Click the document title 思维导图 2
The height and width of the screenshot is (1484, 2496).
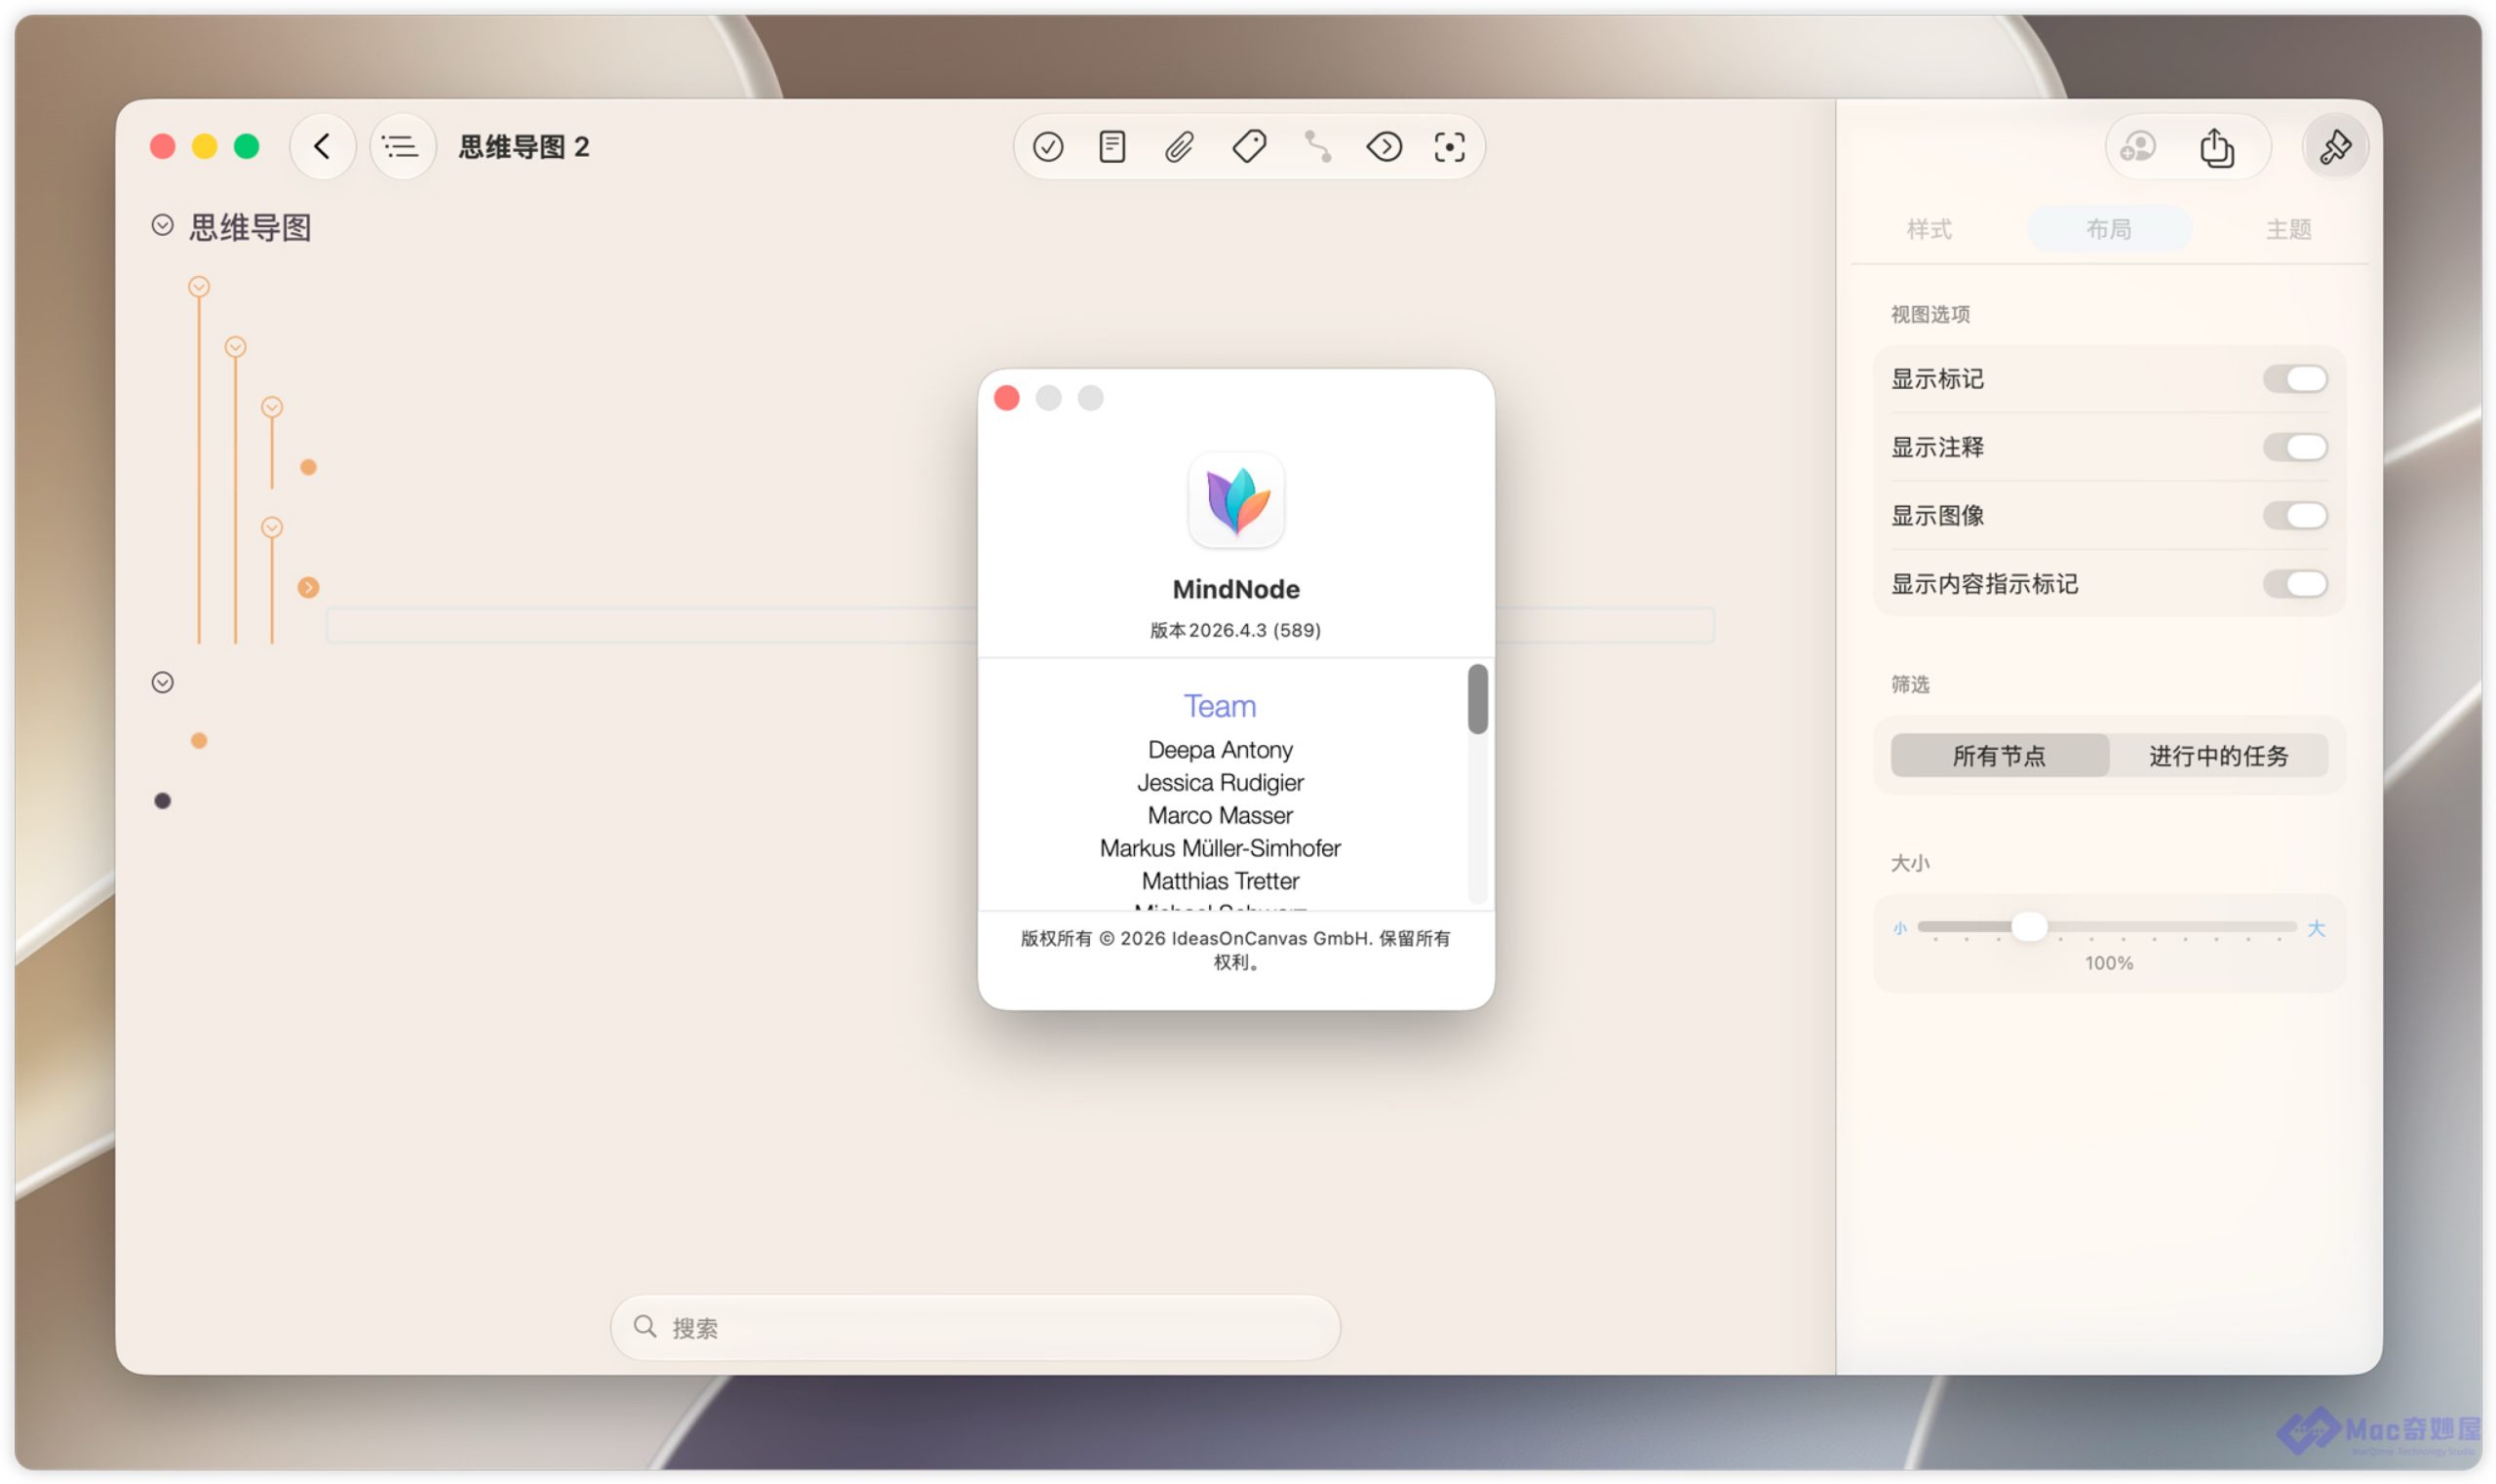click(x=524, y=147)
